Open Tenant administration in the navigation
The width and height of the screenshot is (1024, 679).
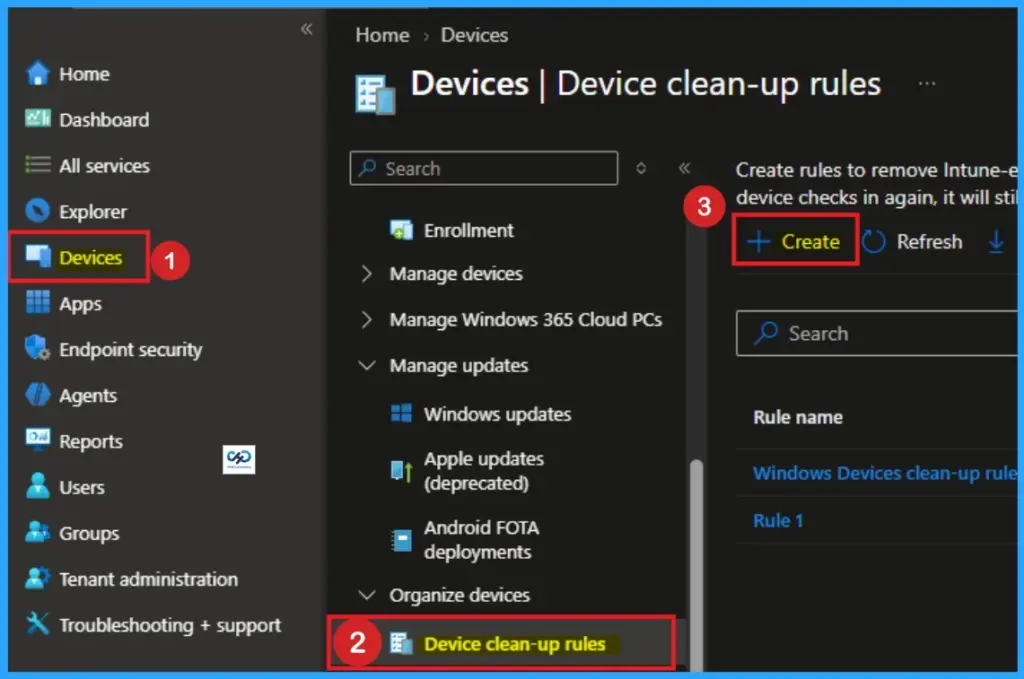[x=148, y=579]
